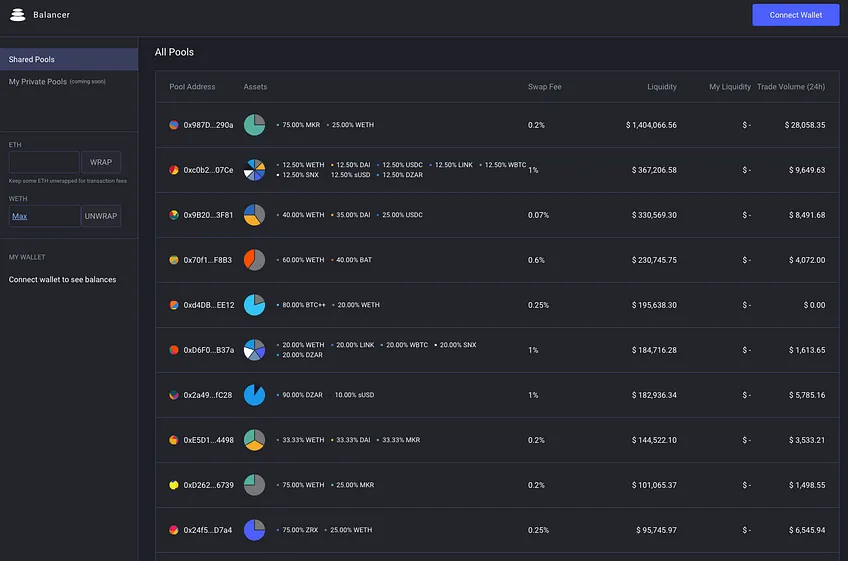Click the Balancer logo icon
This screenshot has width=848, height=561.
[18, 15]
